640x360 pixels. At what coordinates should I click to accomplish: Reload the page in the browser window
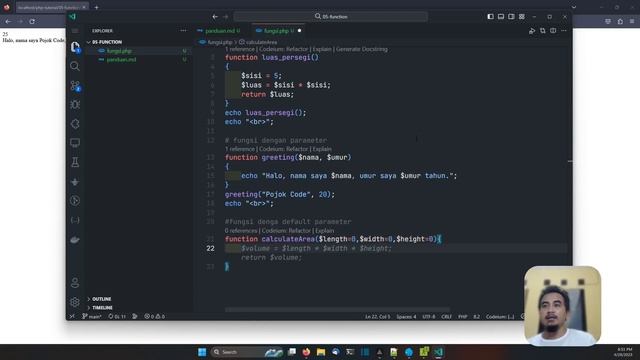click(32, 21)
